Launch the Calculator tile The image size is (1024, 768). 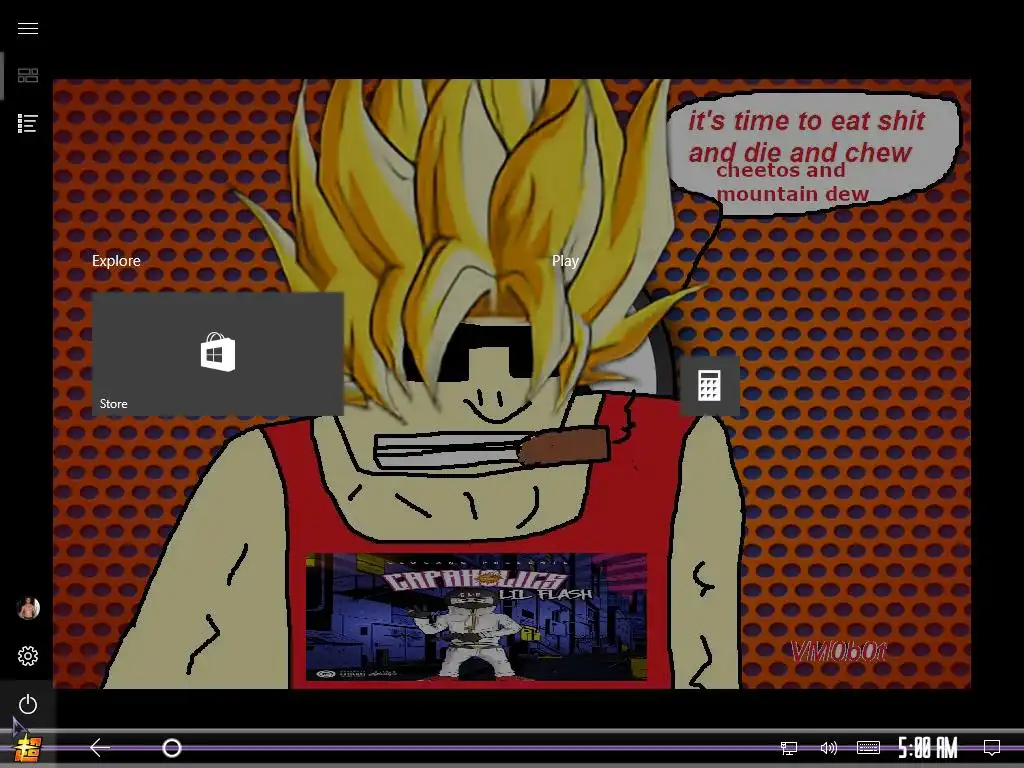(710, 385)
